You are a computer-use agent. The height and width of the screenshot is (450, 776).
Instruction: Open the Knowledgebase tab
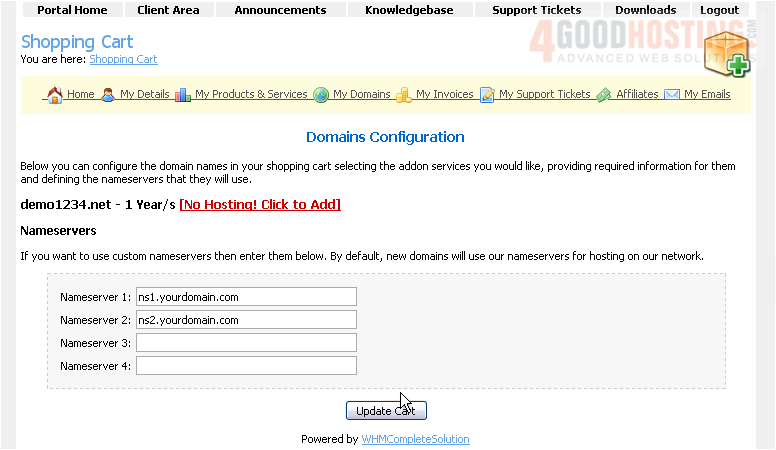click(409, 10)
